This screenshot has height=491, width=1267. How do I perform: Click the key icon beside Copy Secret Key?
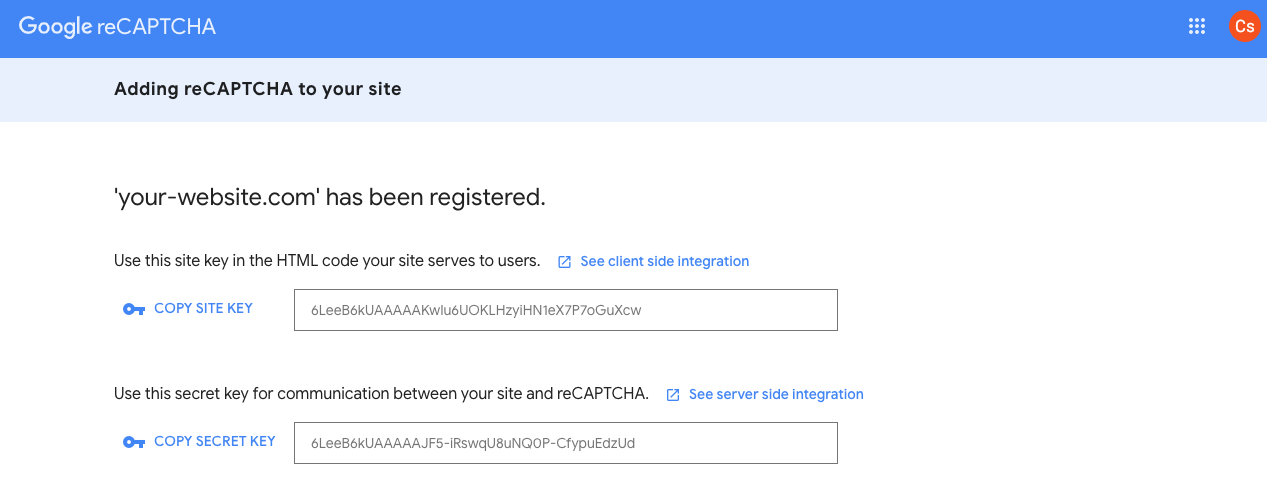click(134, 442)
